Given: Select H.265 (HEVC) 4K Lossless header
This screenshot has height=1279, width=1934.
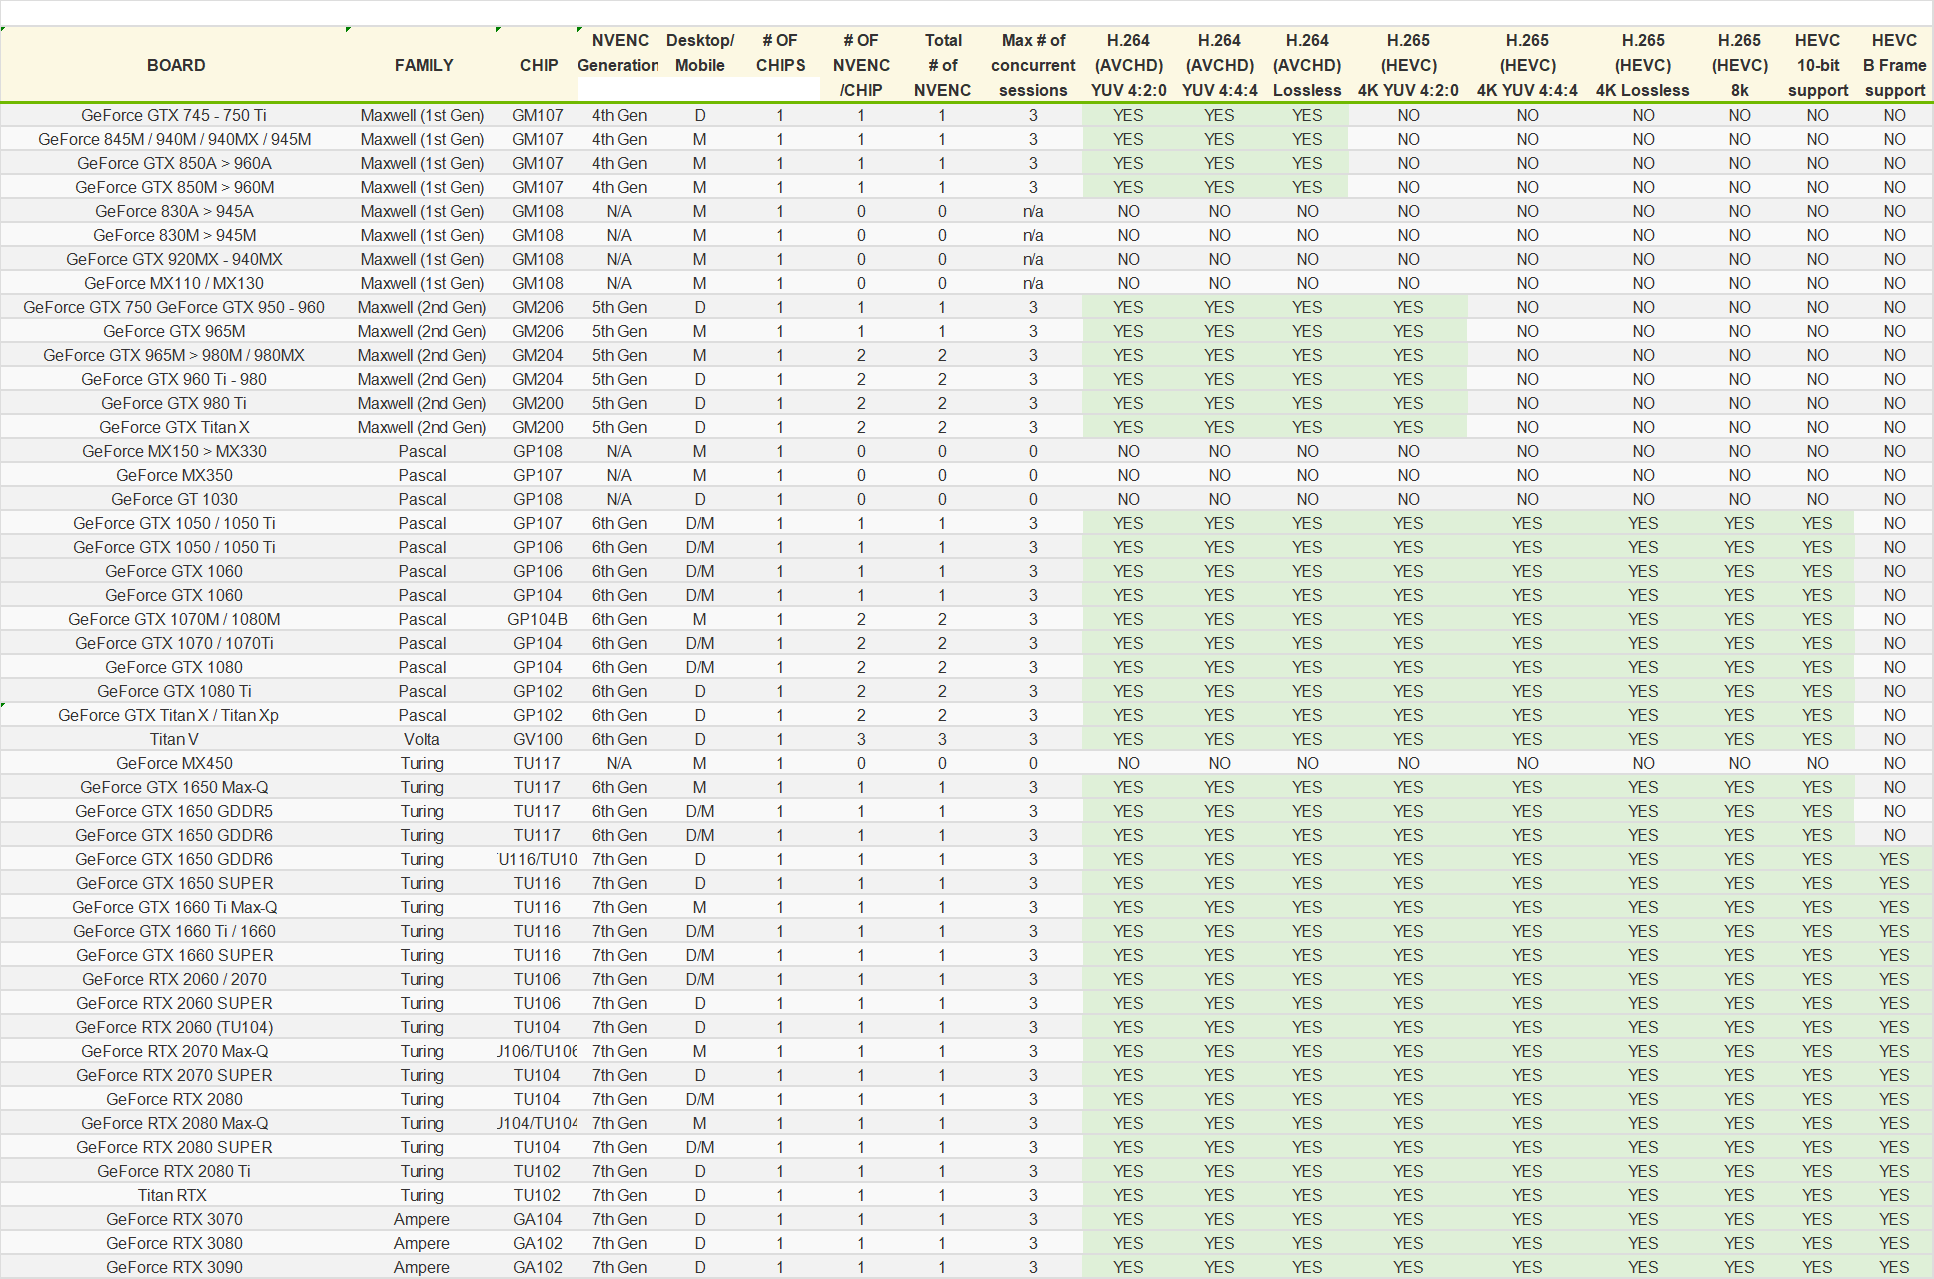Looking at the screenshot, I should (1643, 65).
